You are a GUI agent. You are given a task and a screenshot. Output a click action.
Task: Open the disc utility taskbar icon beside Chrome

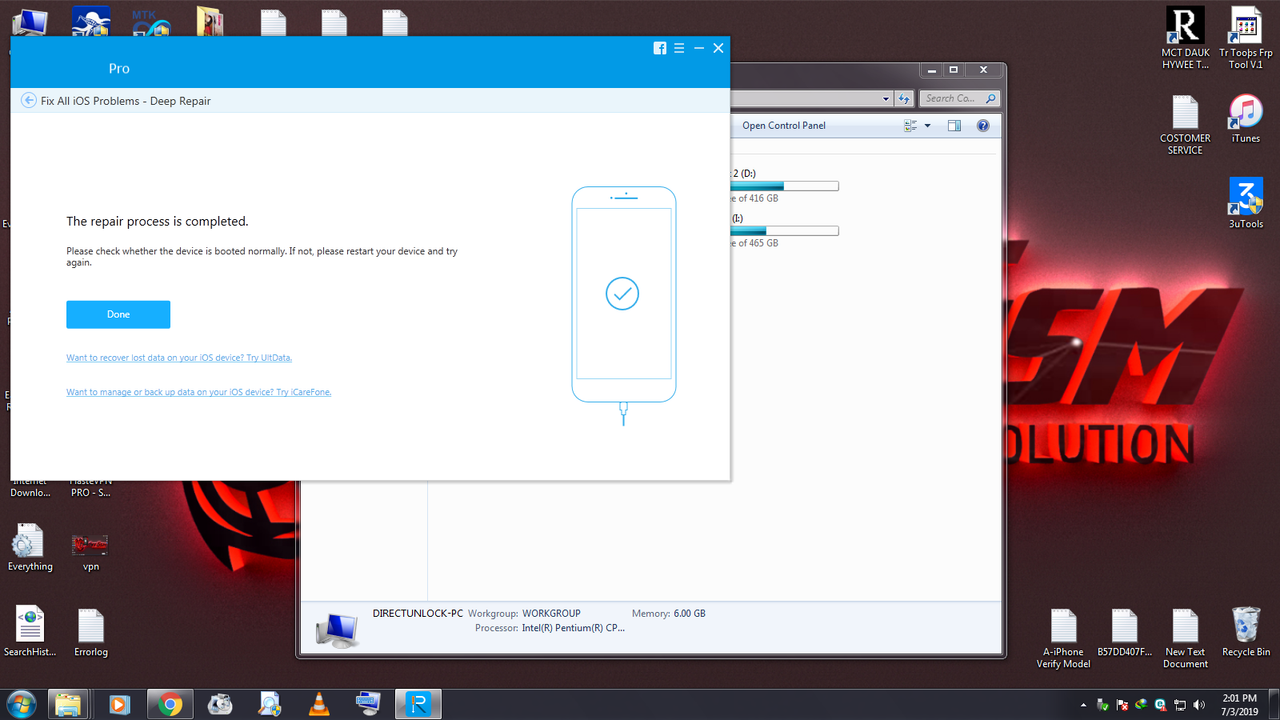pyautogui.click(x=220, y=704)
